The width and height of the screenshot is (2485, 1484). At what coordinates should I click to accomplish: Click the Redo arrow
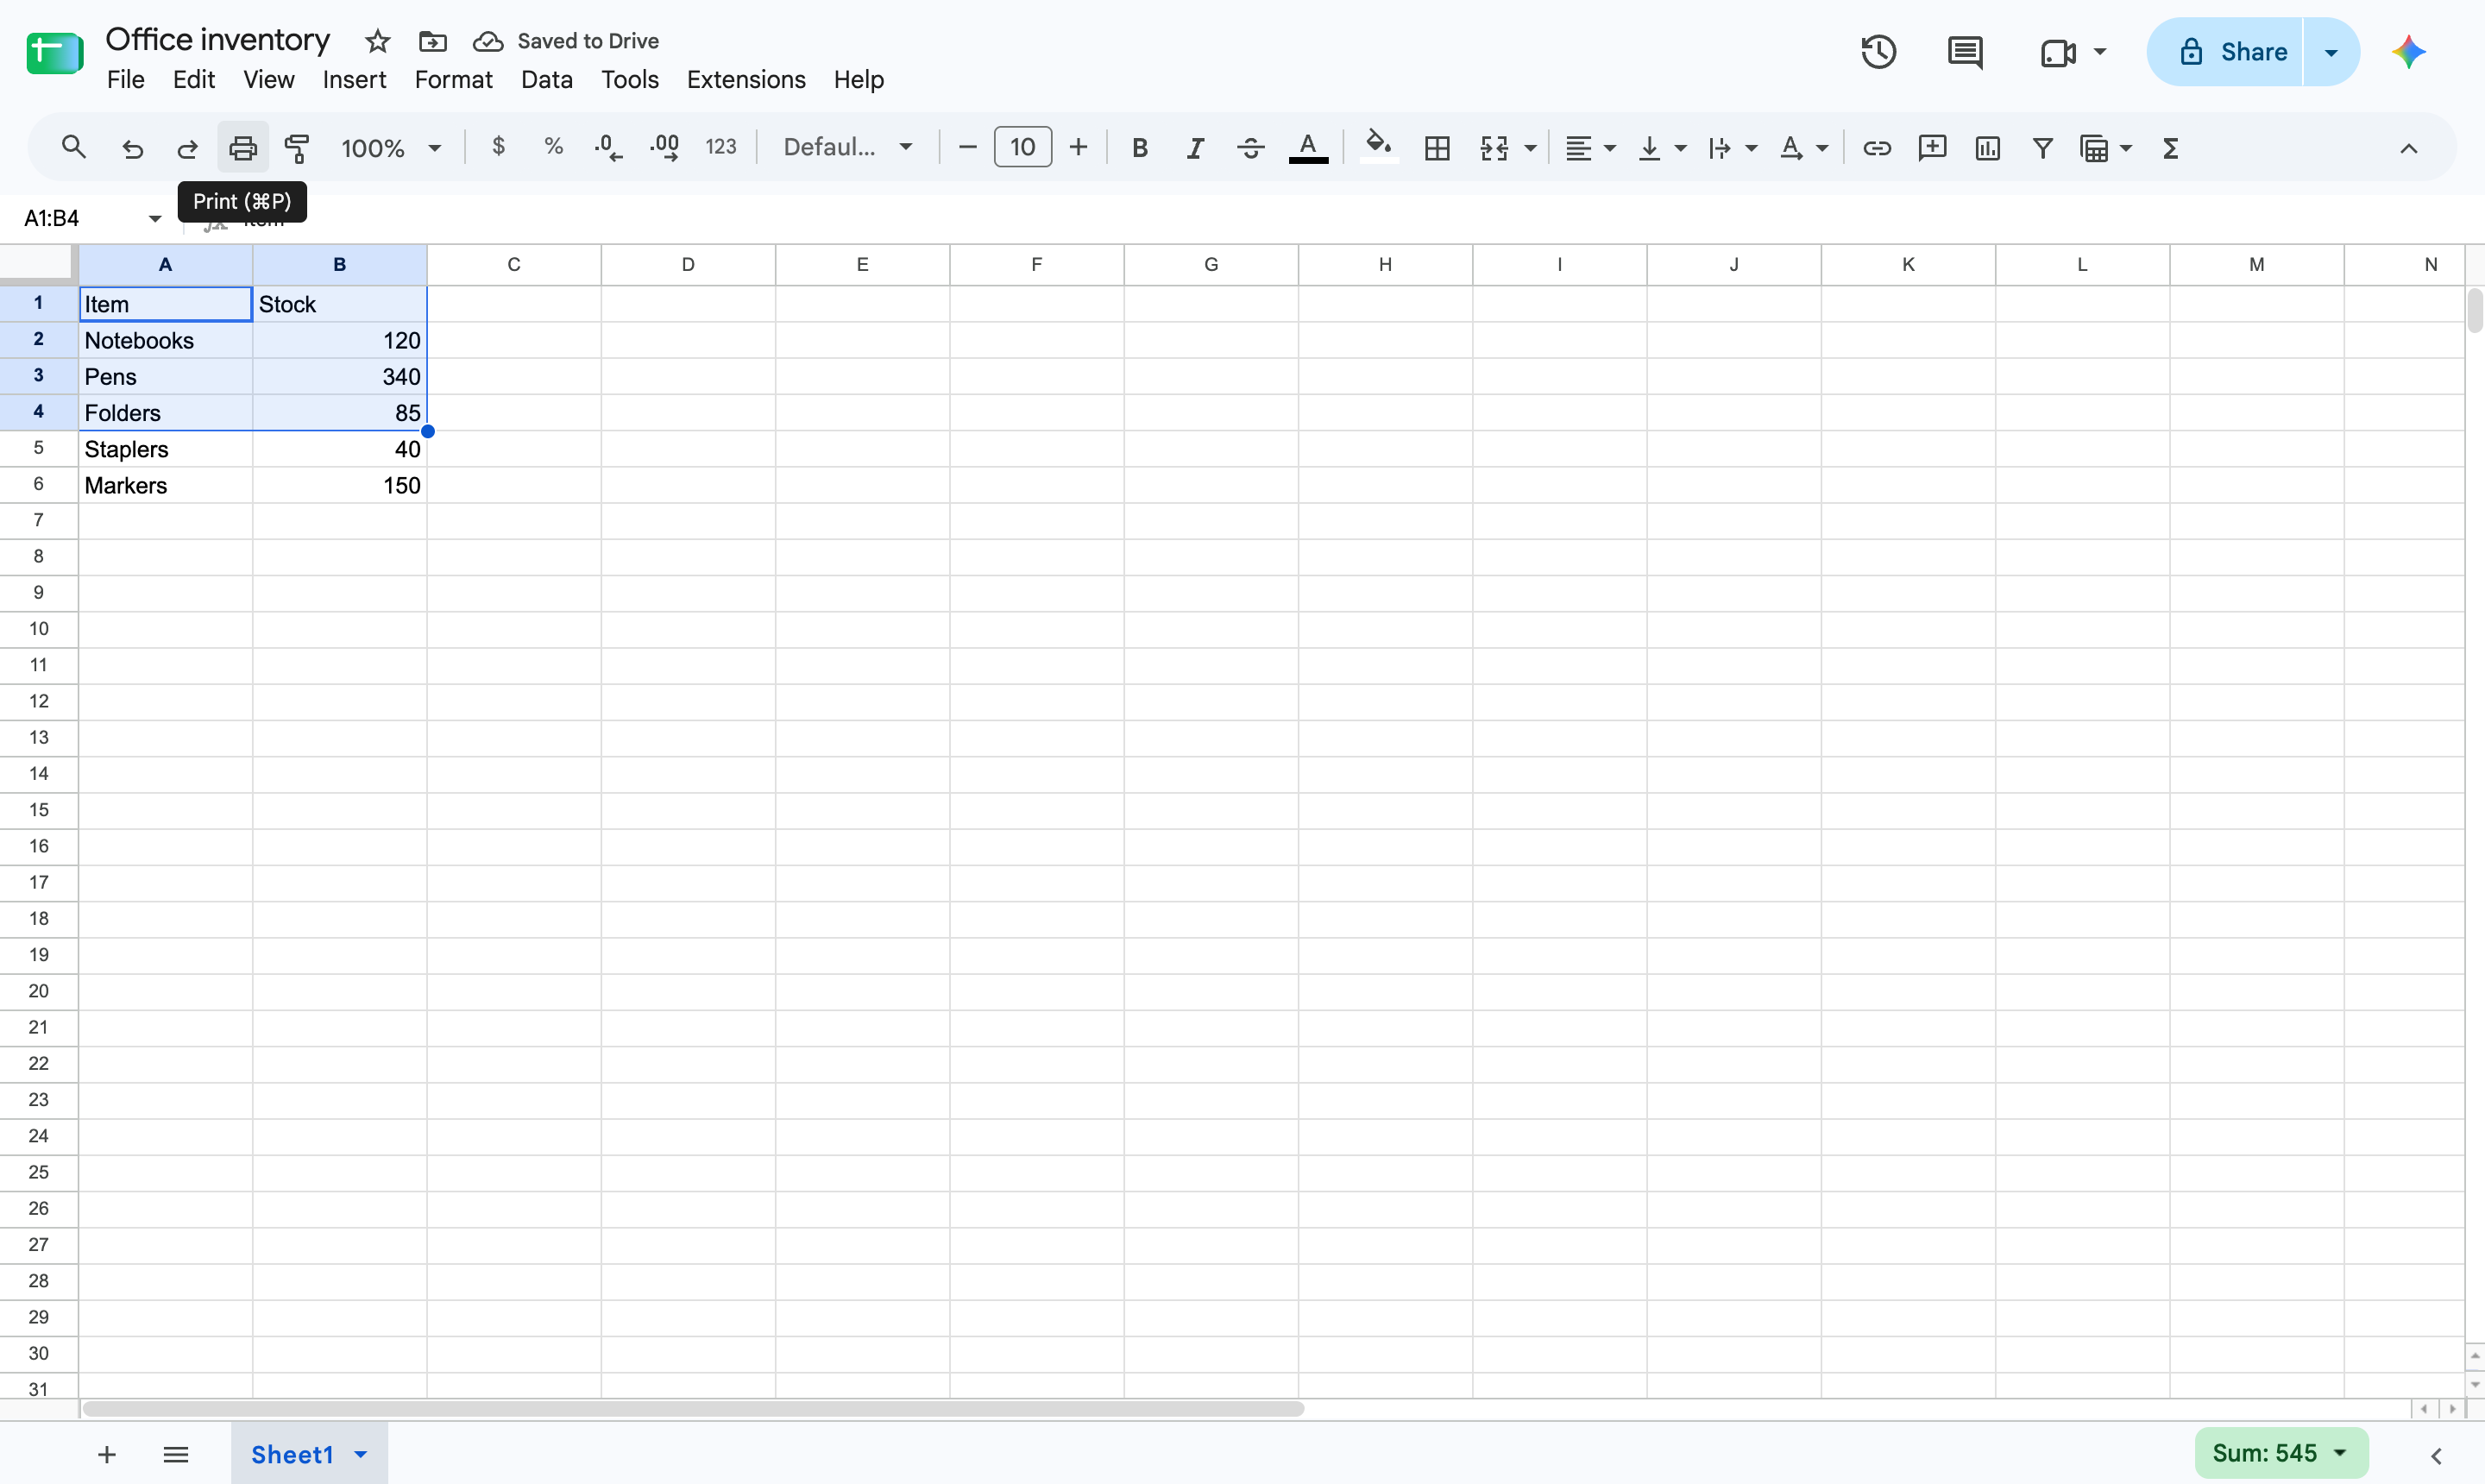pyautogui.click(x=187, y=148)
